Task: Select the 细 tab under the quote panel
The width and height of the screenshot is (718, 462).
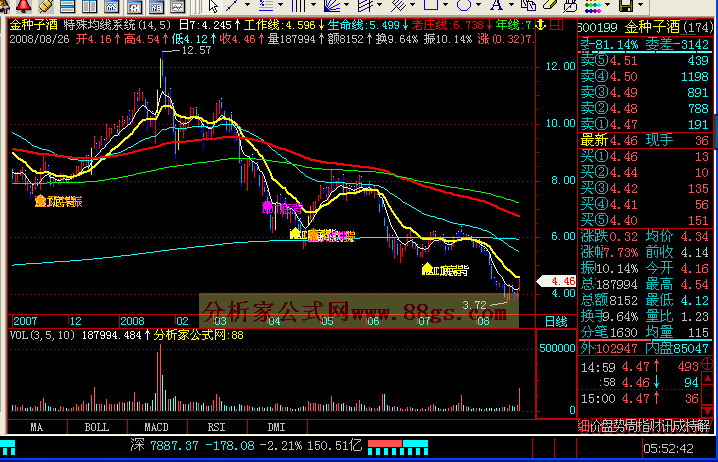Action: (x=584, y=426)
